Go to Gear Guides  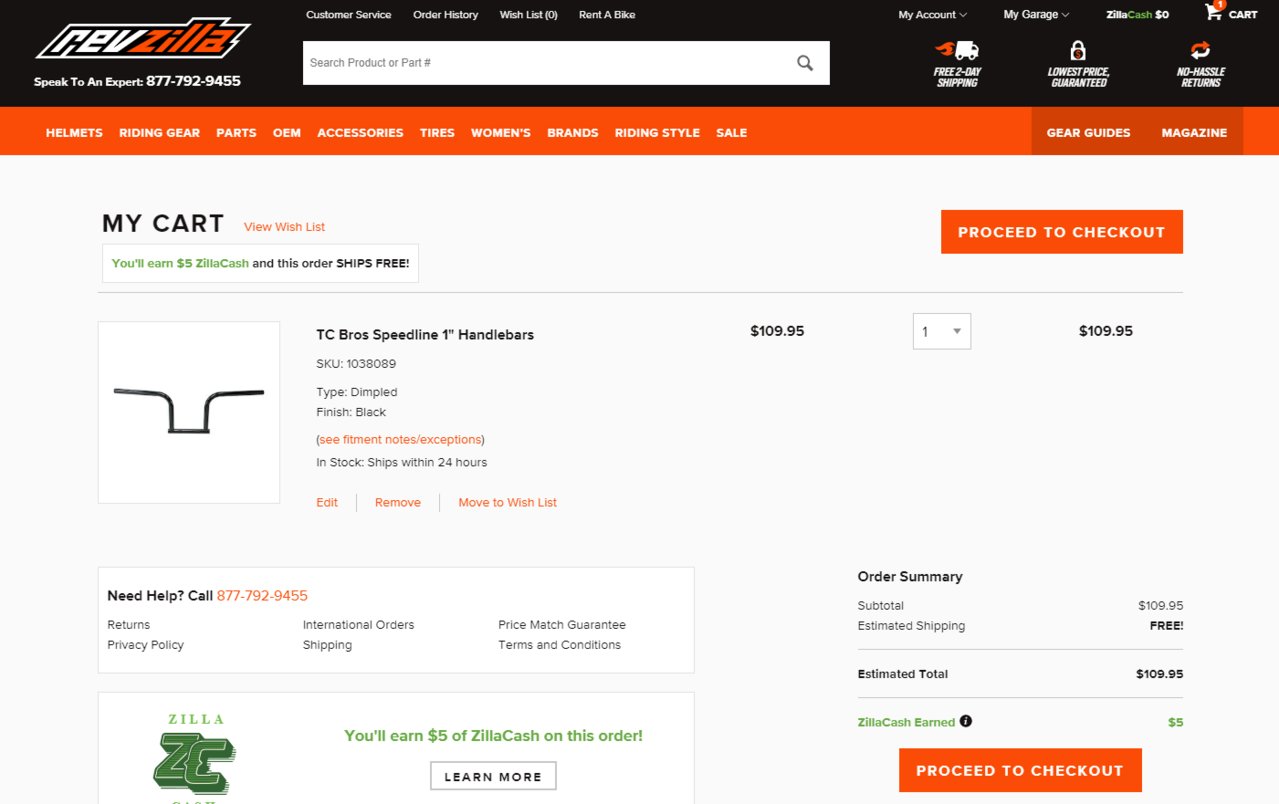pos(1088,132)
